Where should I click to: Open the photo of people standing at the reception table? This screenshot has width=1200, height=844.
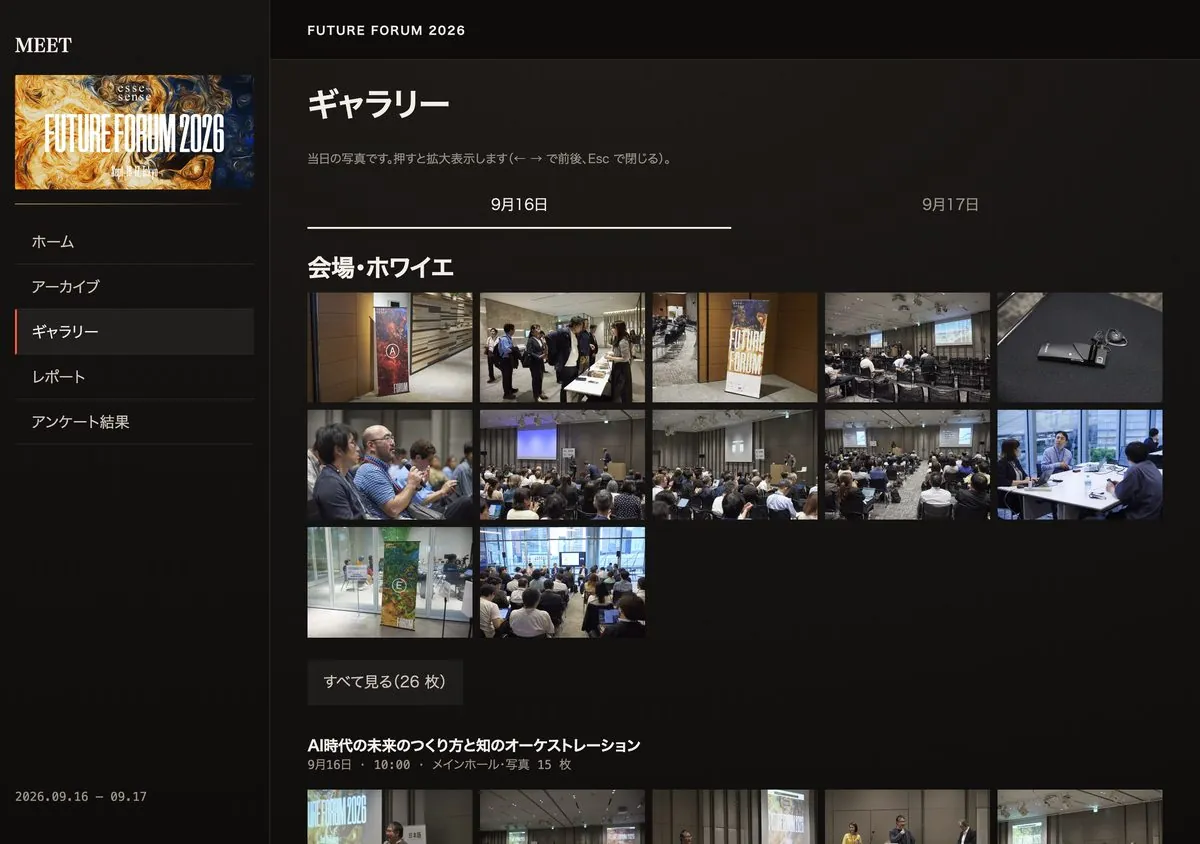(x=562, y=347)
